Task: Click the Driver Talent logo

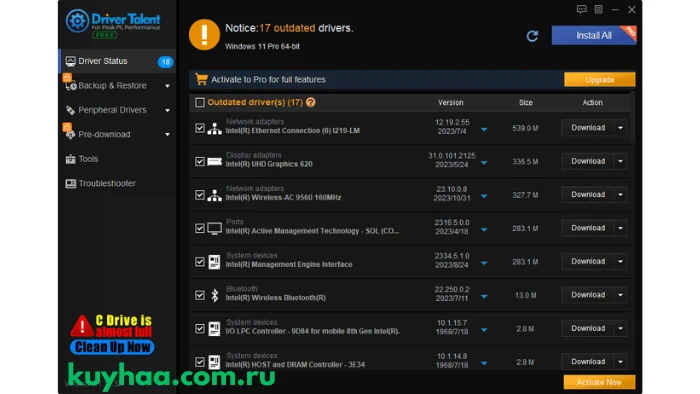Action: click(x=113, y=23)
